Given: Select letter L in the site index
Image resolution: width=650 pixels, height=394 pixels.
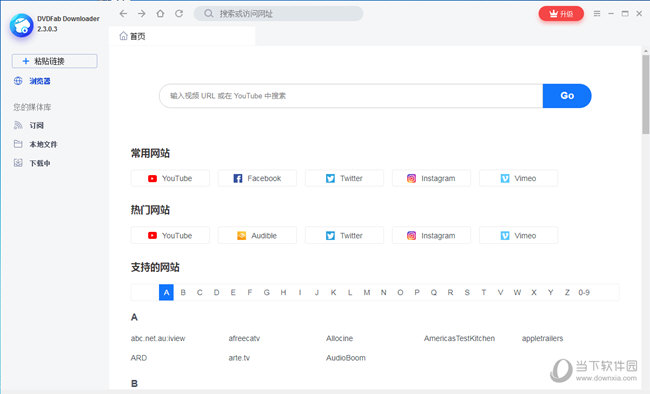Looking at the screenshot, I should click(350, 292).
